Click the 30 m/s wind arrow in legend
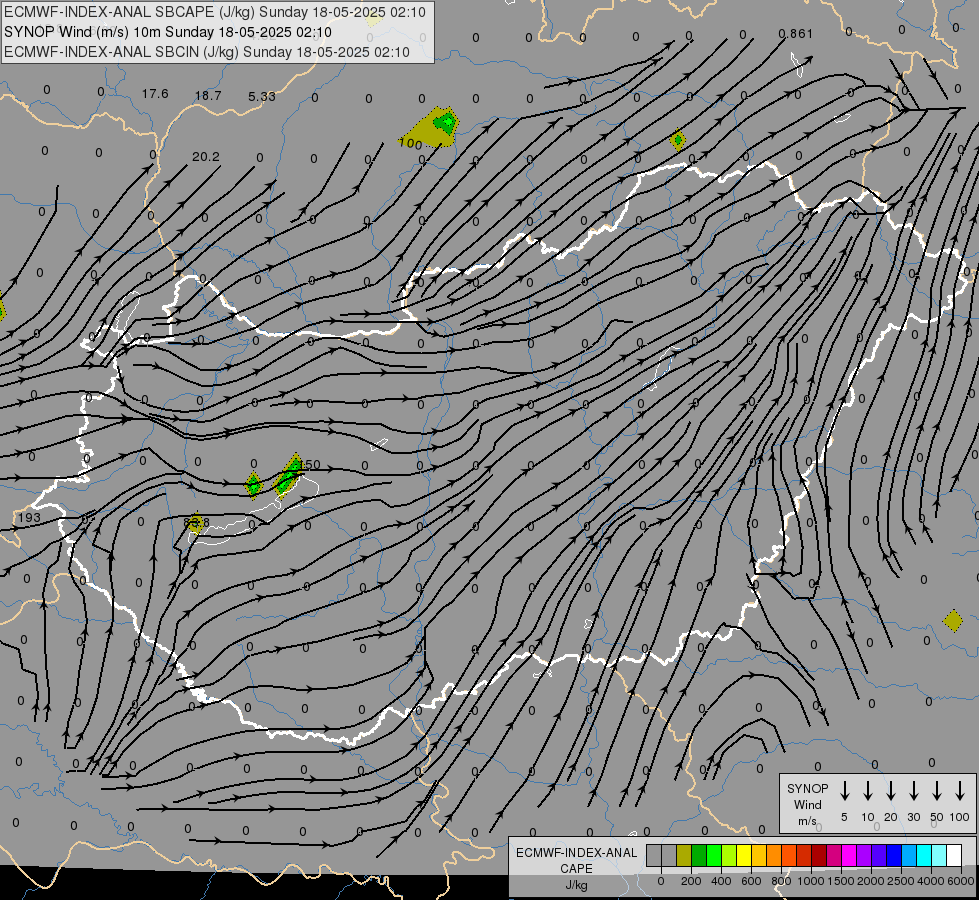The height and width of the screenshot is (900, 979). pos(913,790)
